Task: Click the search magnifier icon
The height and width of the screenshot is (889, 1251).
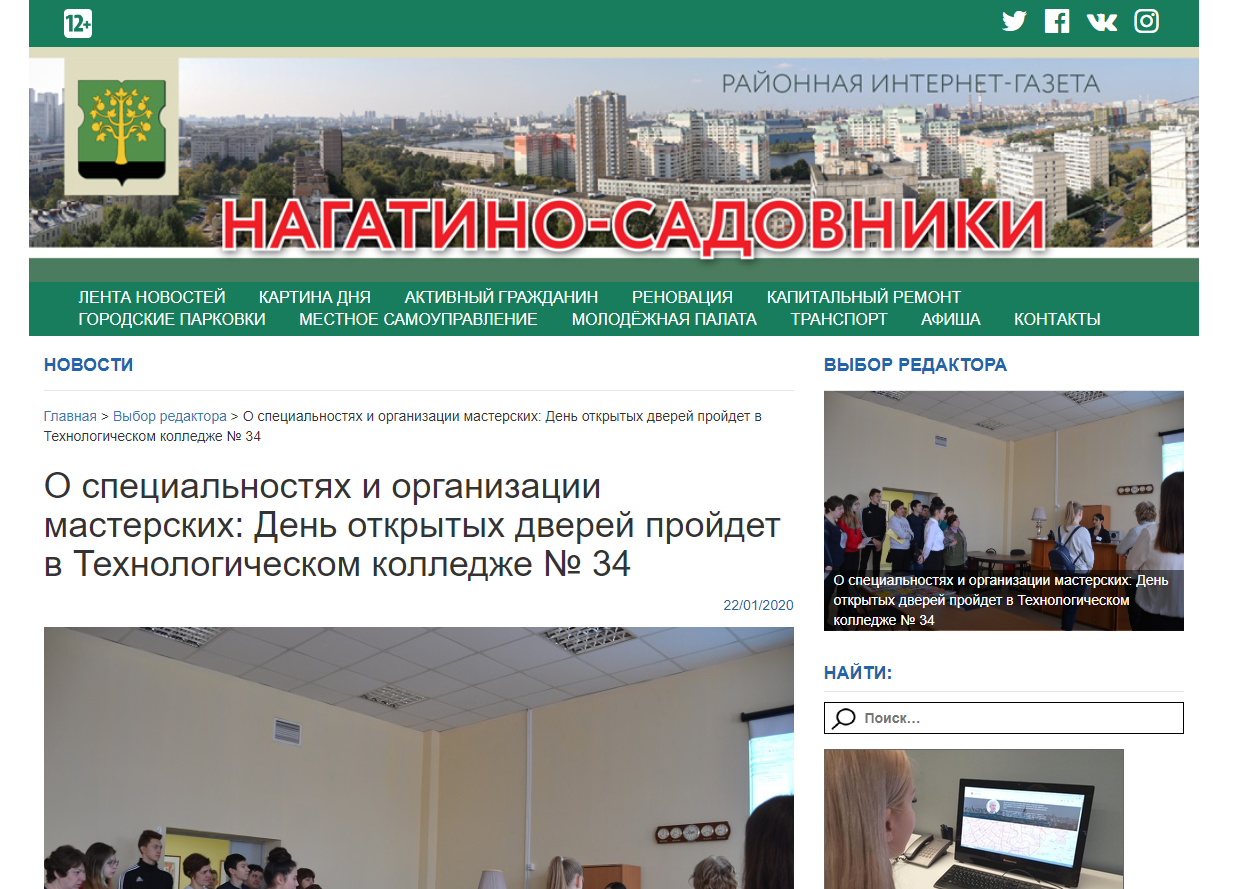Action: (844, 718)
